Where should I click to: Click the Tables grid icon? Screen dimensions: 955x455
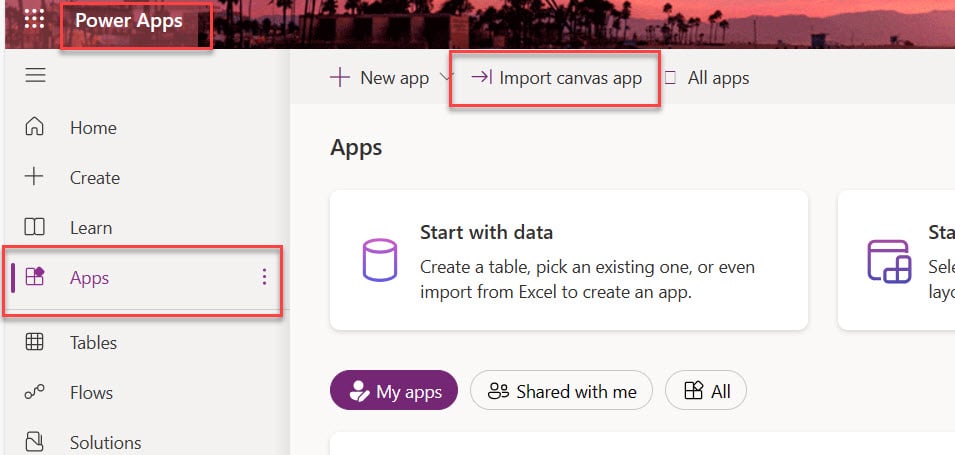tap(34, 342)
